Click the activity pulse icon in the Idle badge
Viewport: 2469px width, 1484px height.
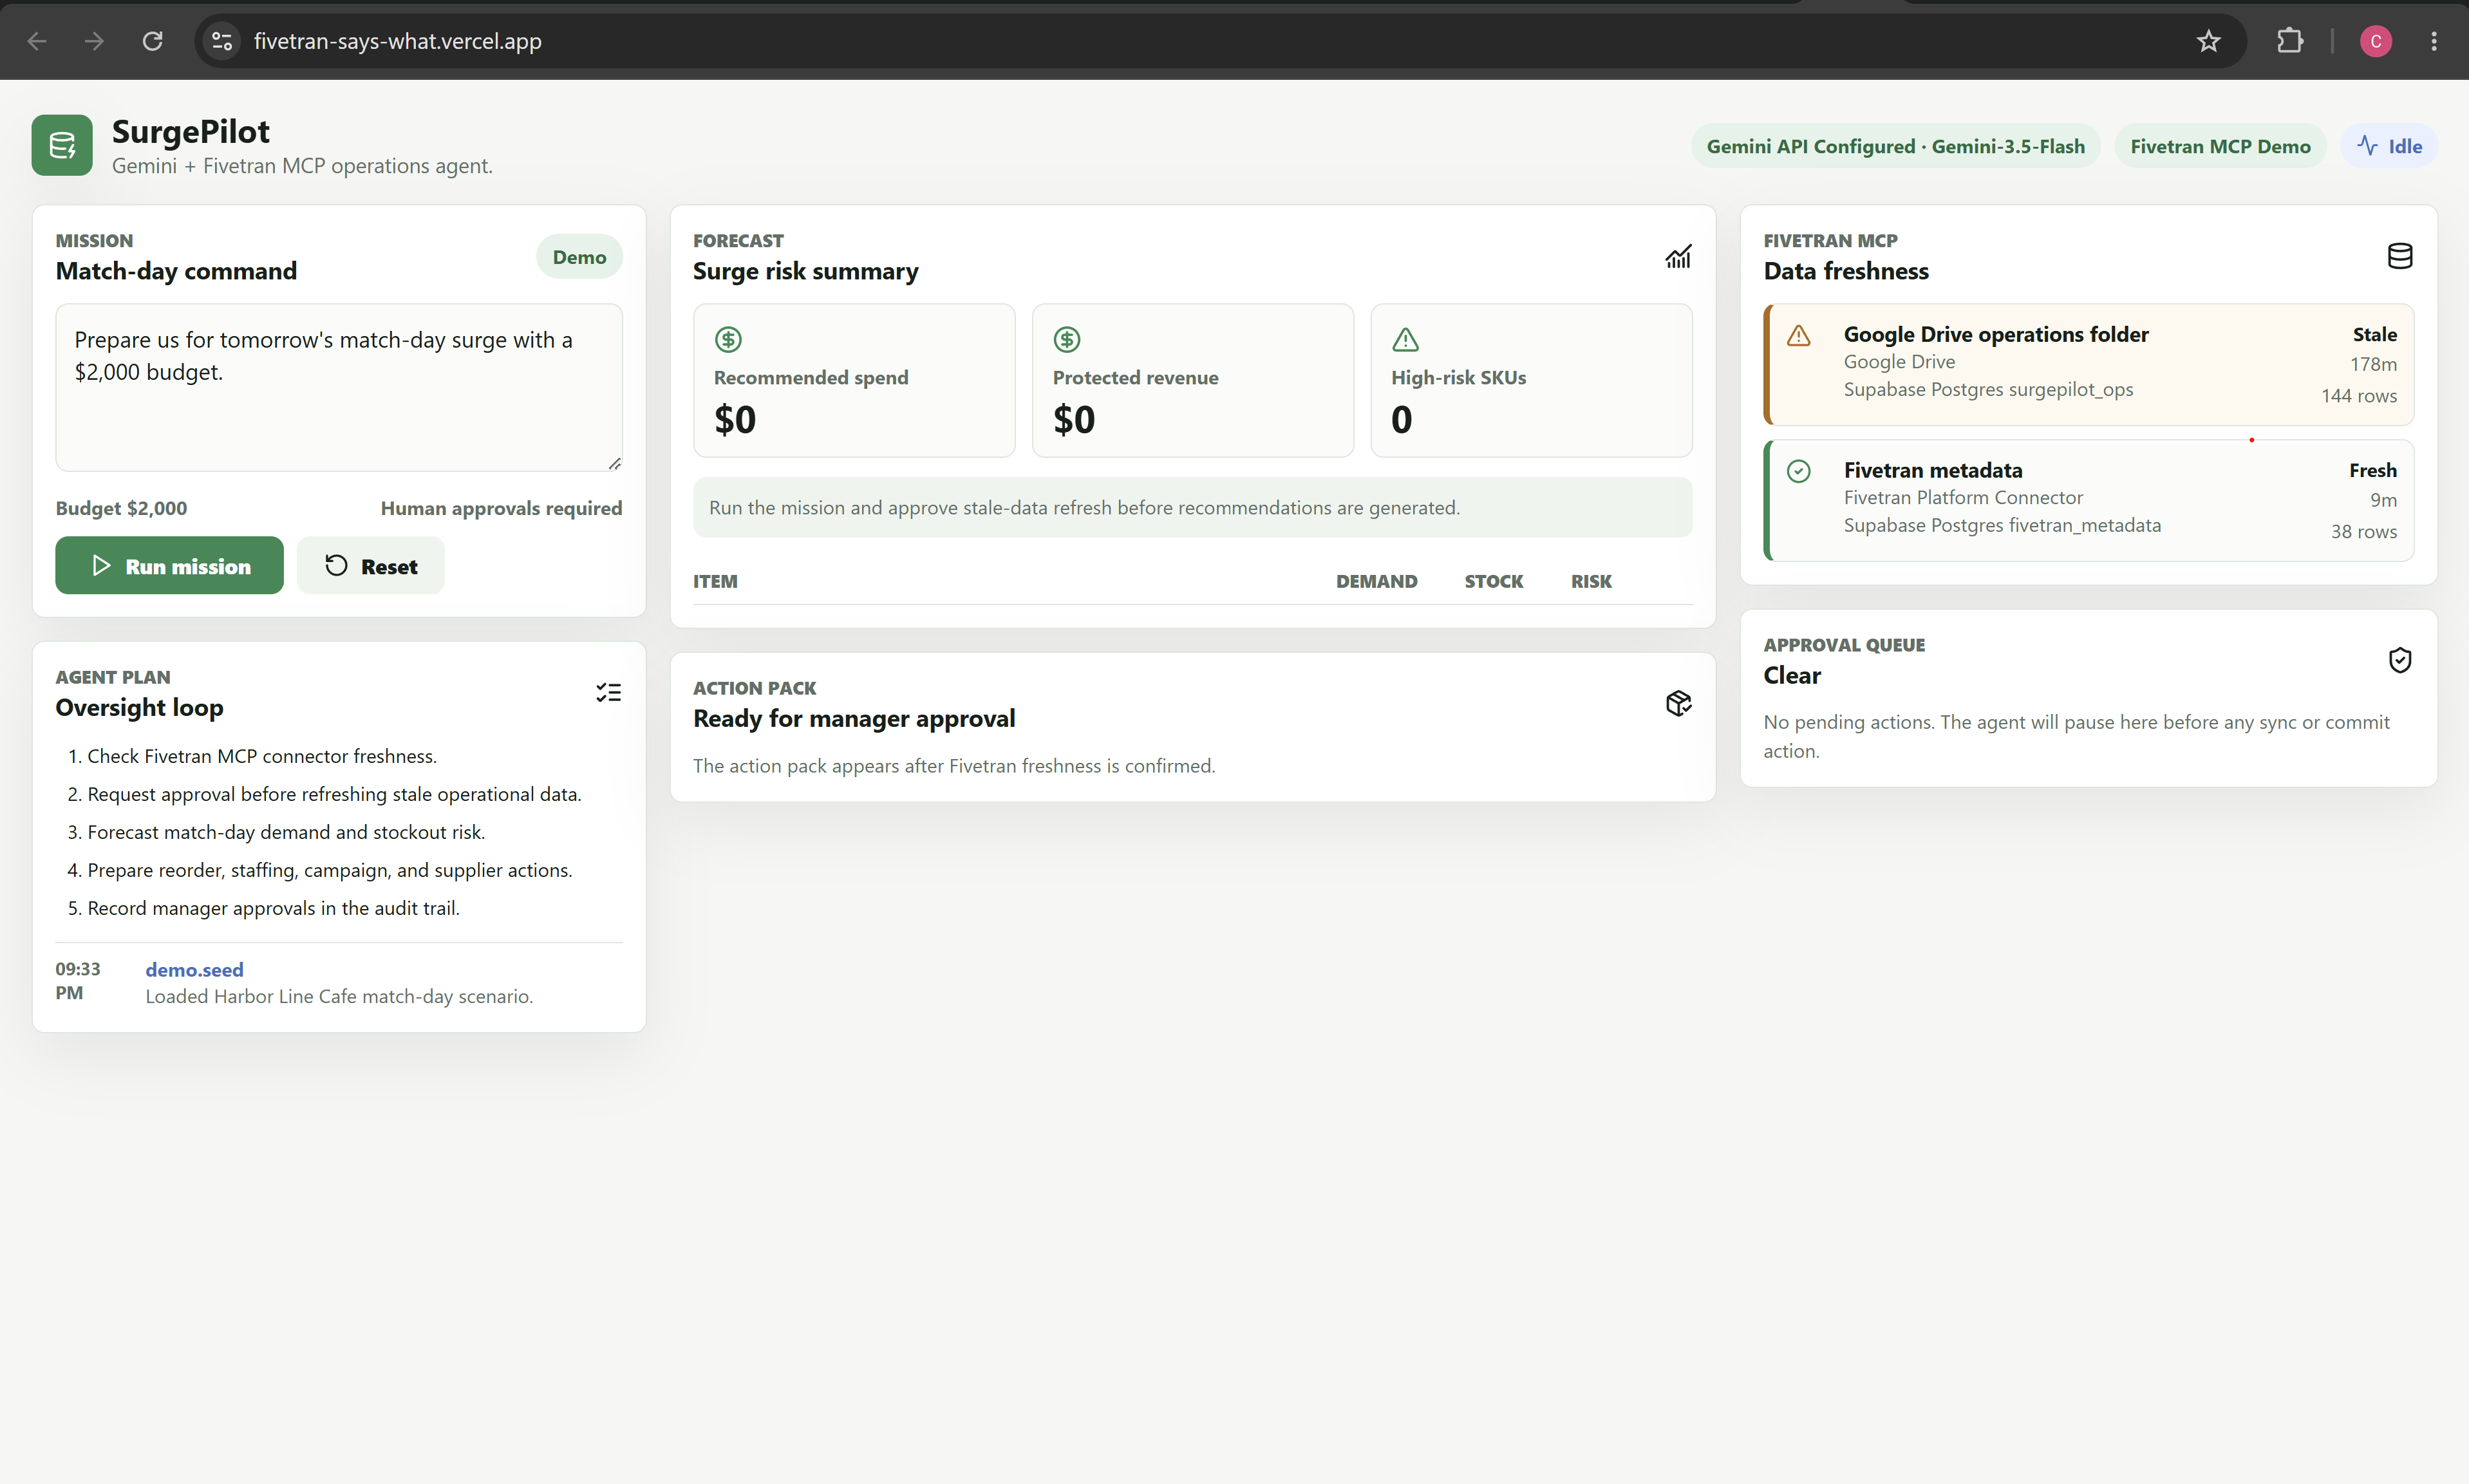point(2367,145)
